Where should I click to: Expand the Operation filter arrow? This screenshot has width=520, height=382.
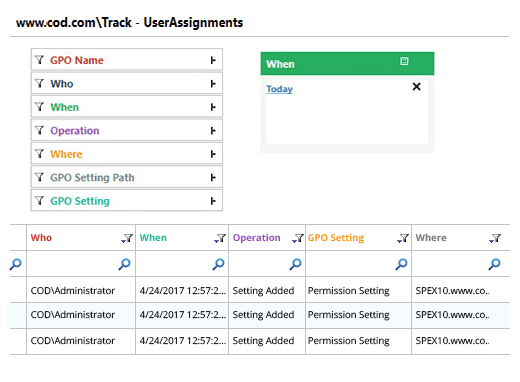pos(213,130)
